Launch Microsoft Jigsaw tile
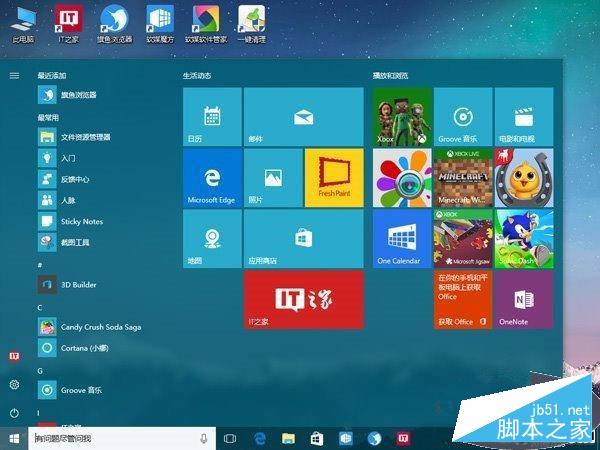The height and width of the screenshot is (450, 600). 463,239
